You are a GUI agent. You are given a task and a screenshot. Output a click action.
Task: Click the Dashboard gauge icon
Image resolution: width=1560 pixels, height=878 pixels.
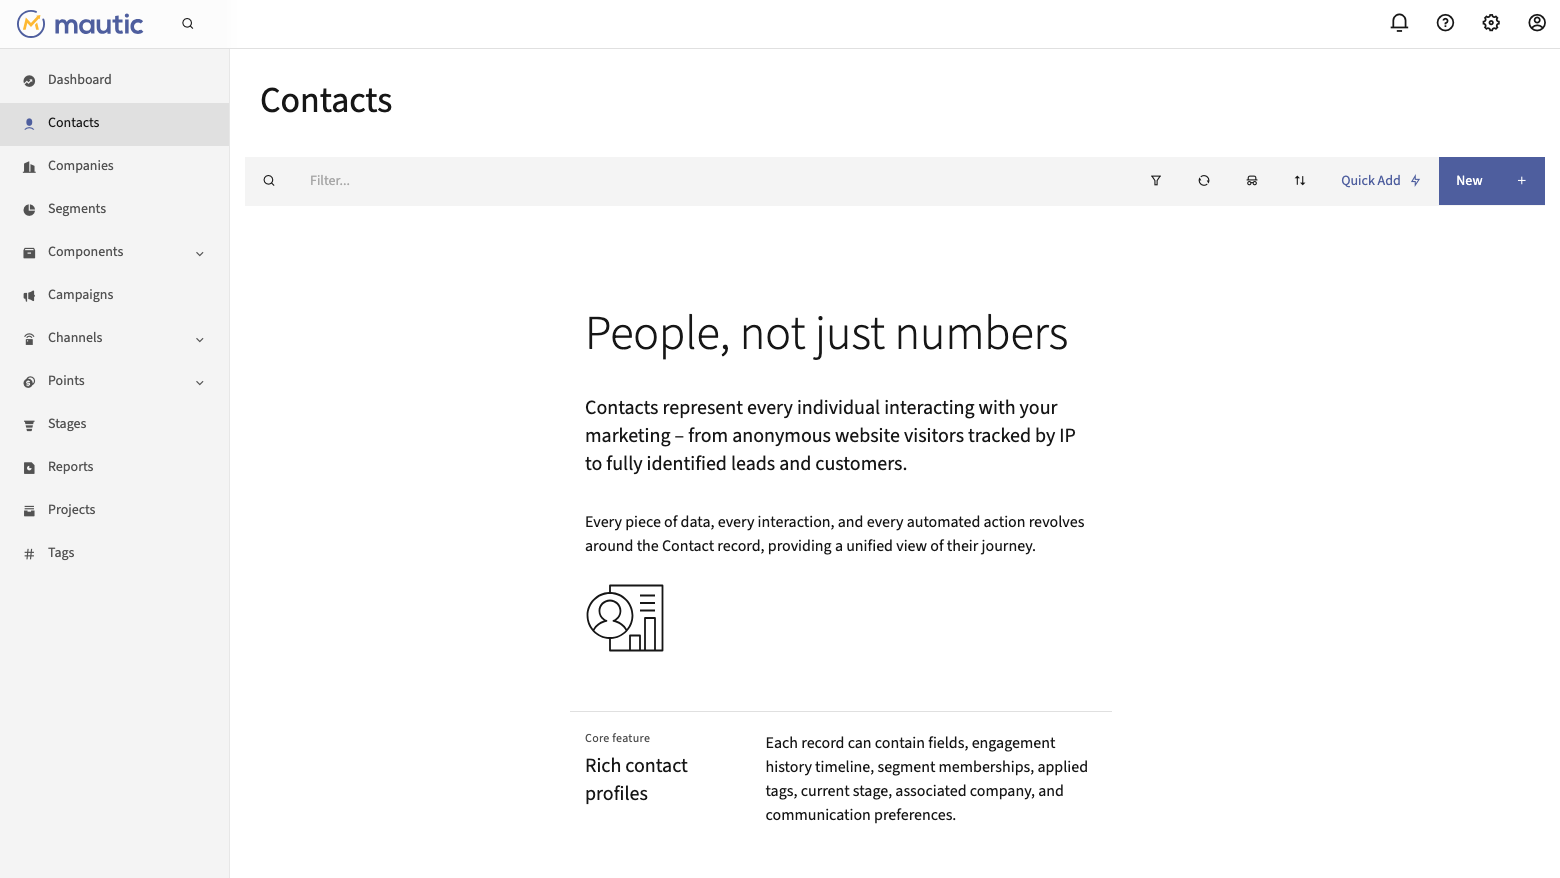pos(29,81)
